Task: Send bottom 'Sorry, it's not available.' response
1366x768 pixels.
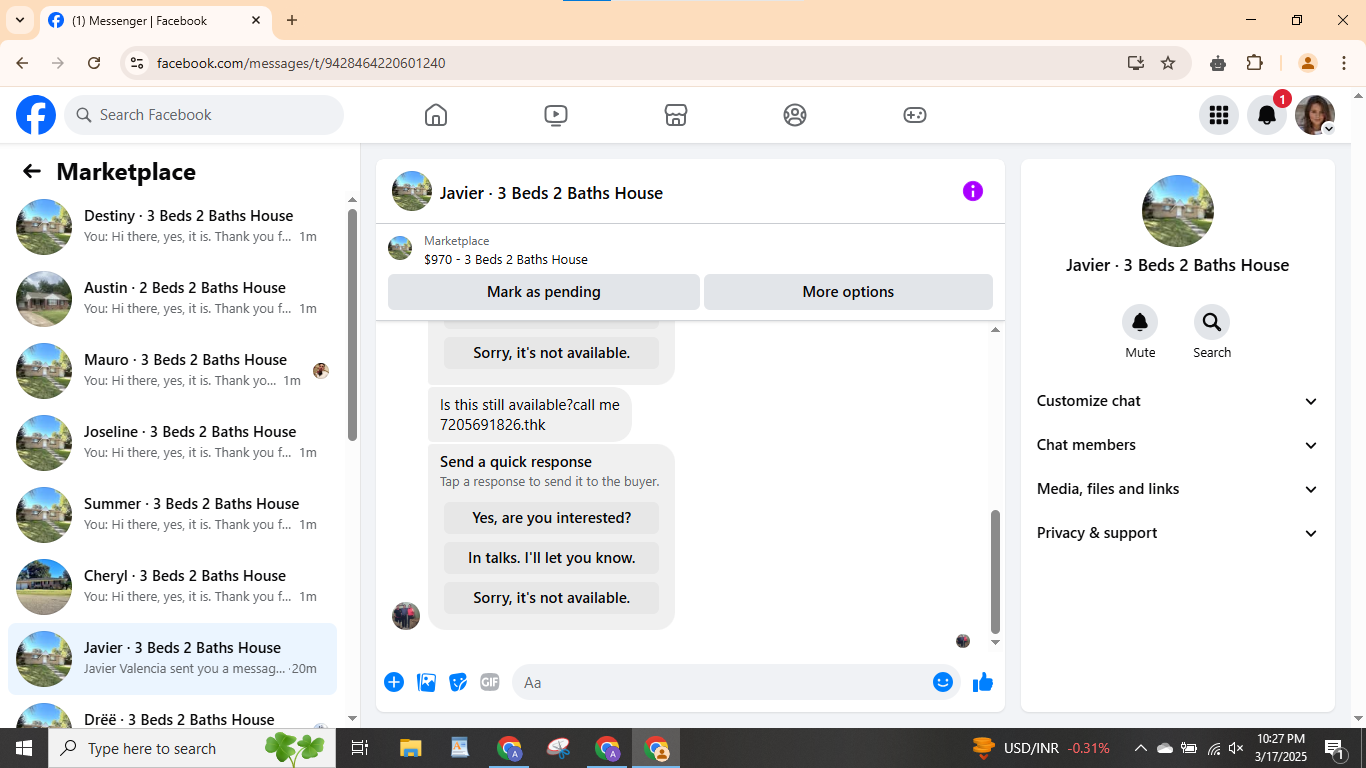Action: point(551,598)
